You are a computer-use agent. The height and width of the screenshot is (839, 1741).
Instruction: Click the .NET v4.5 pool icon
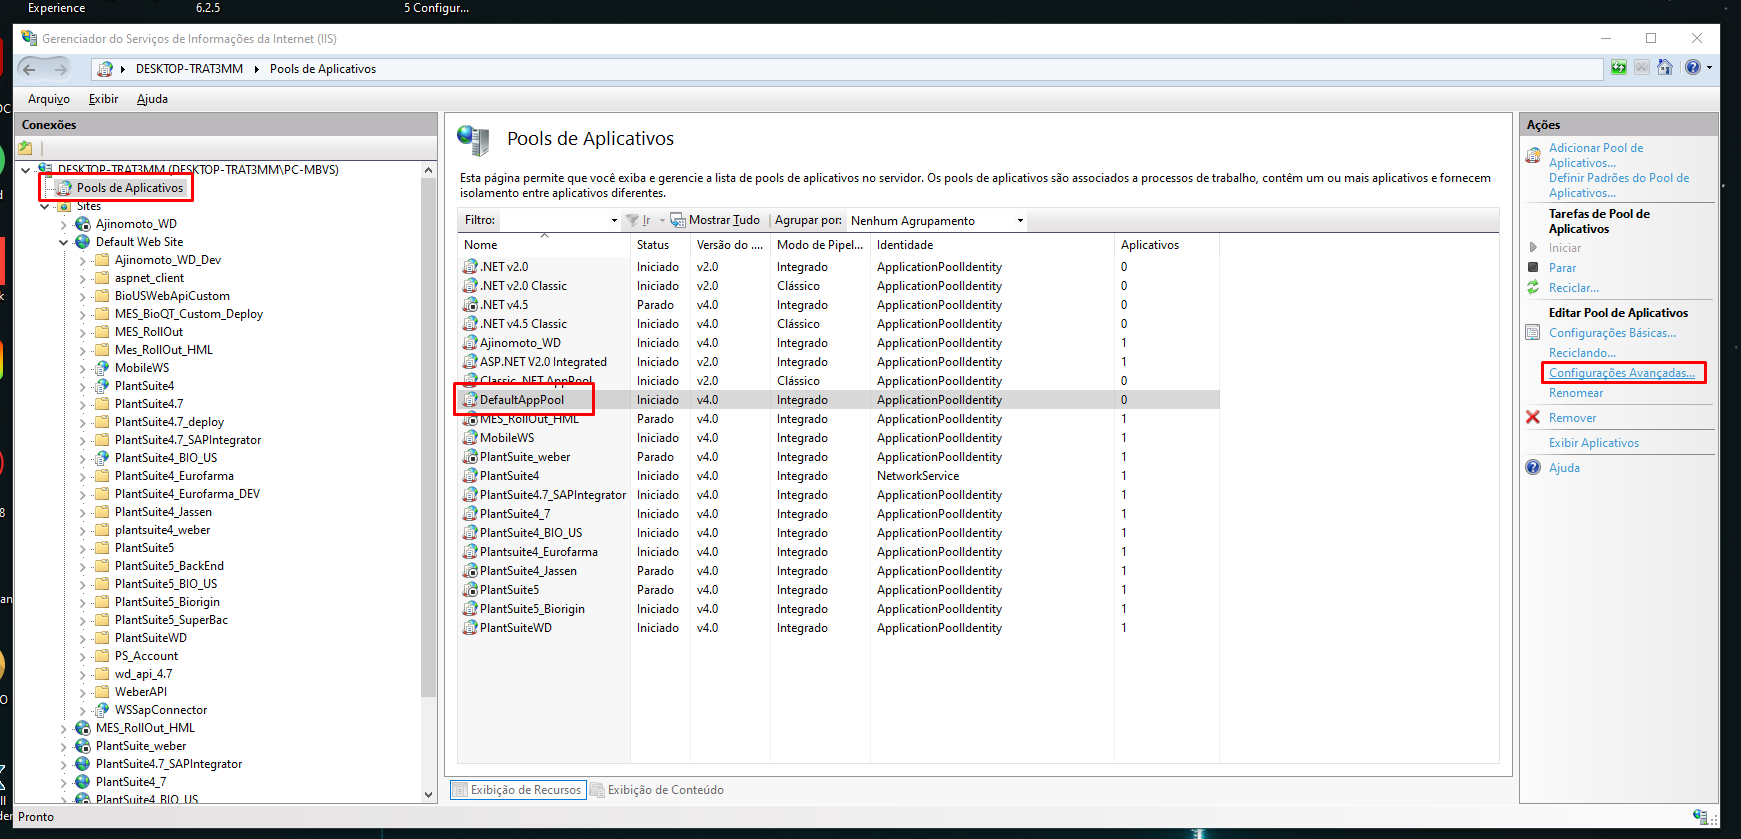click(470, 304)
